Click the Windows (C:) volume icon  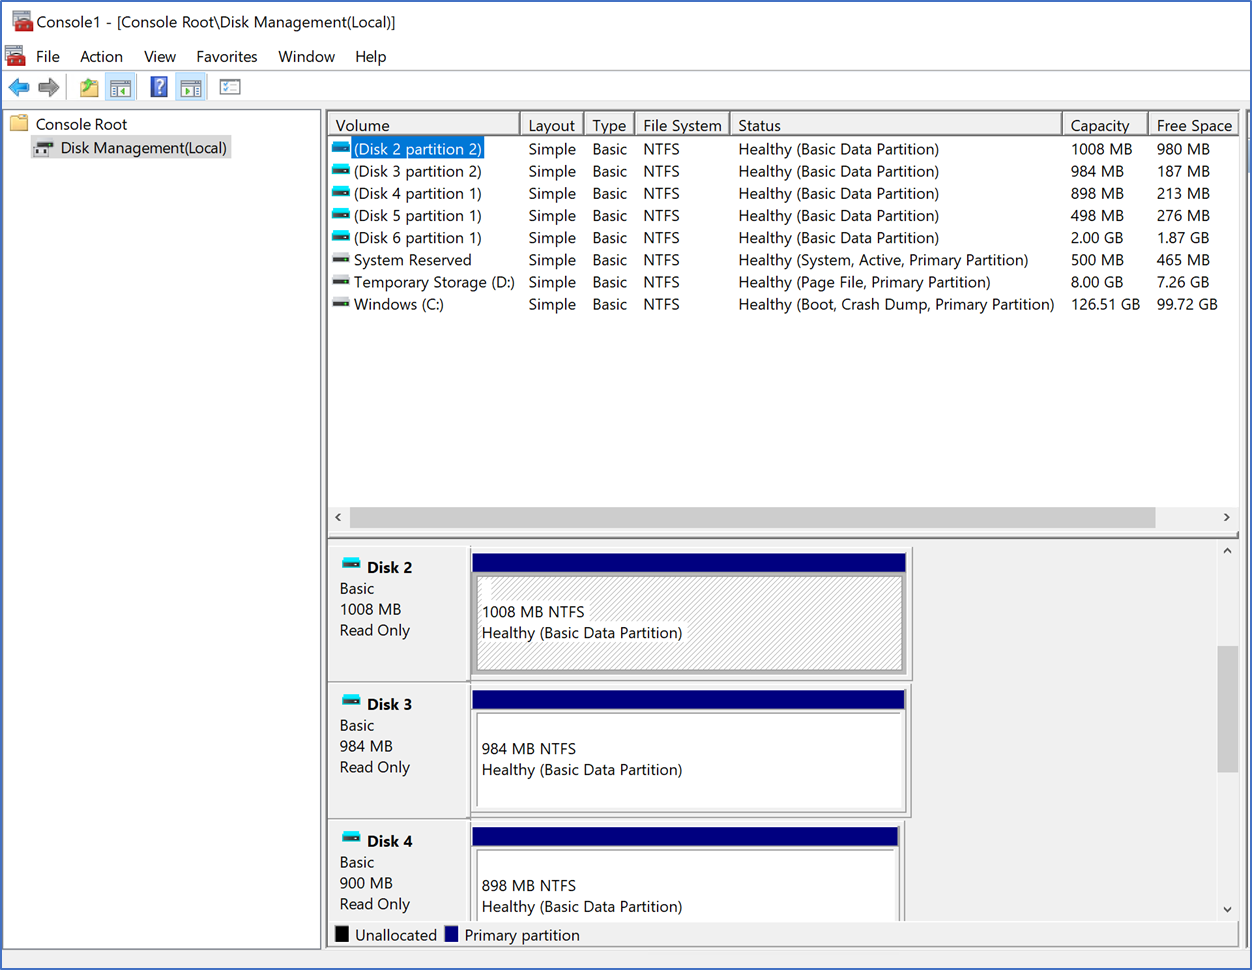(341, 304)
